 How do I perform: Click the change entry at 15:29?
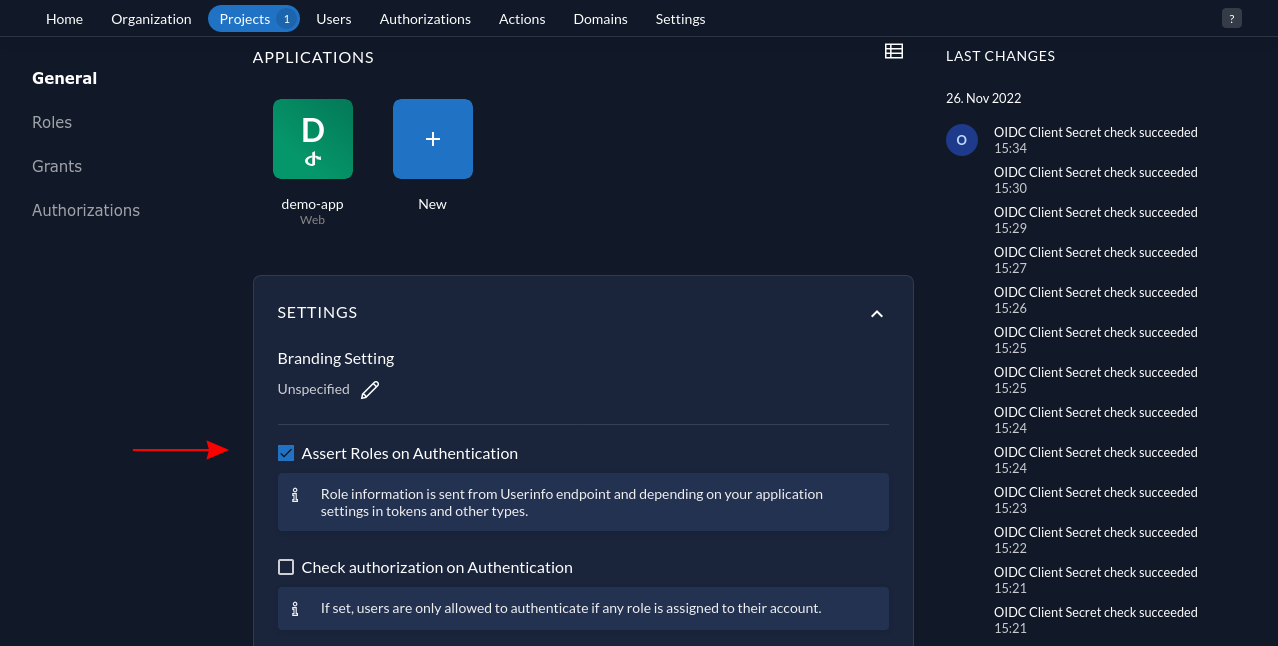1096,220
